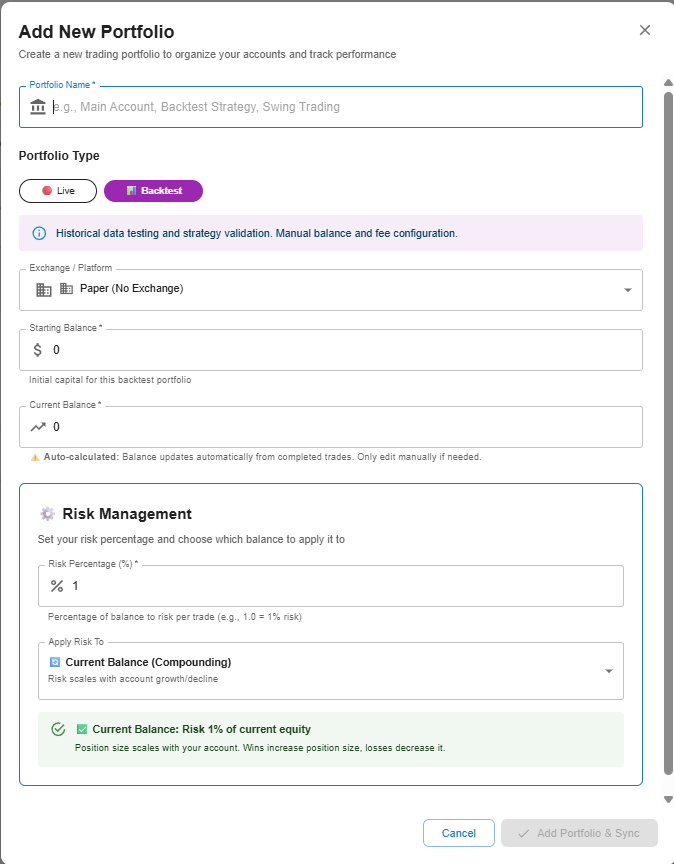Viewport: 674px width, 864px height.
Task: Select the Backtest portfolio type
Action: click(153, 191)
